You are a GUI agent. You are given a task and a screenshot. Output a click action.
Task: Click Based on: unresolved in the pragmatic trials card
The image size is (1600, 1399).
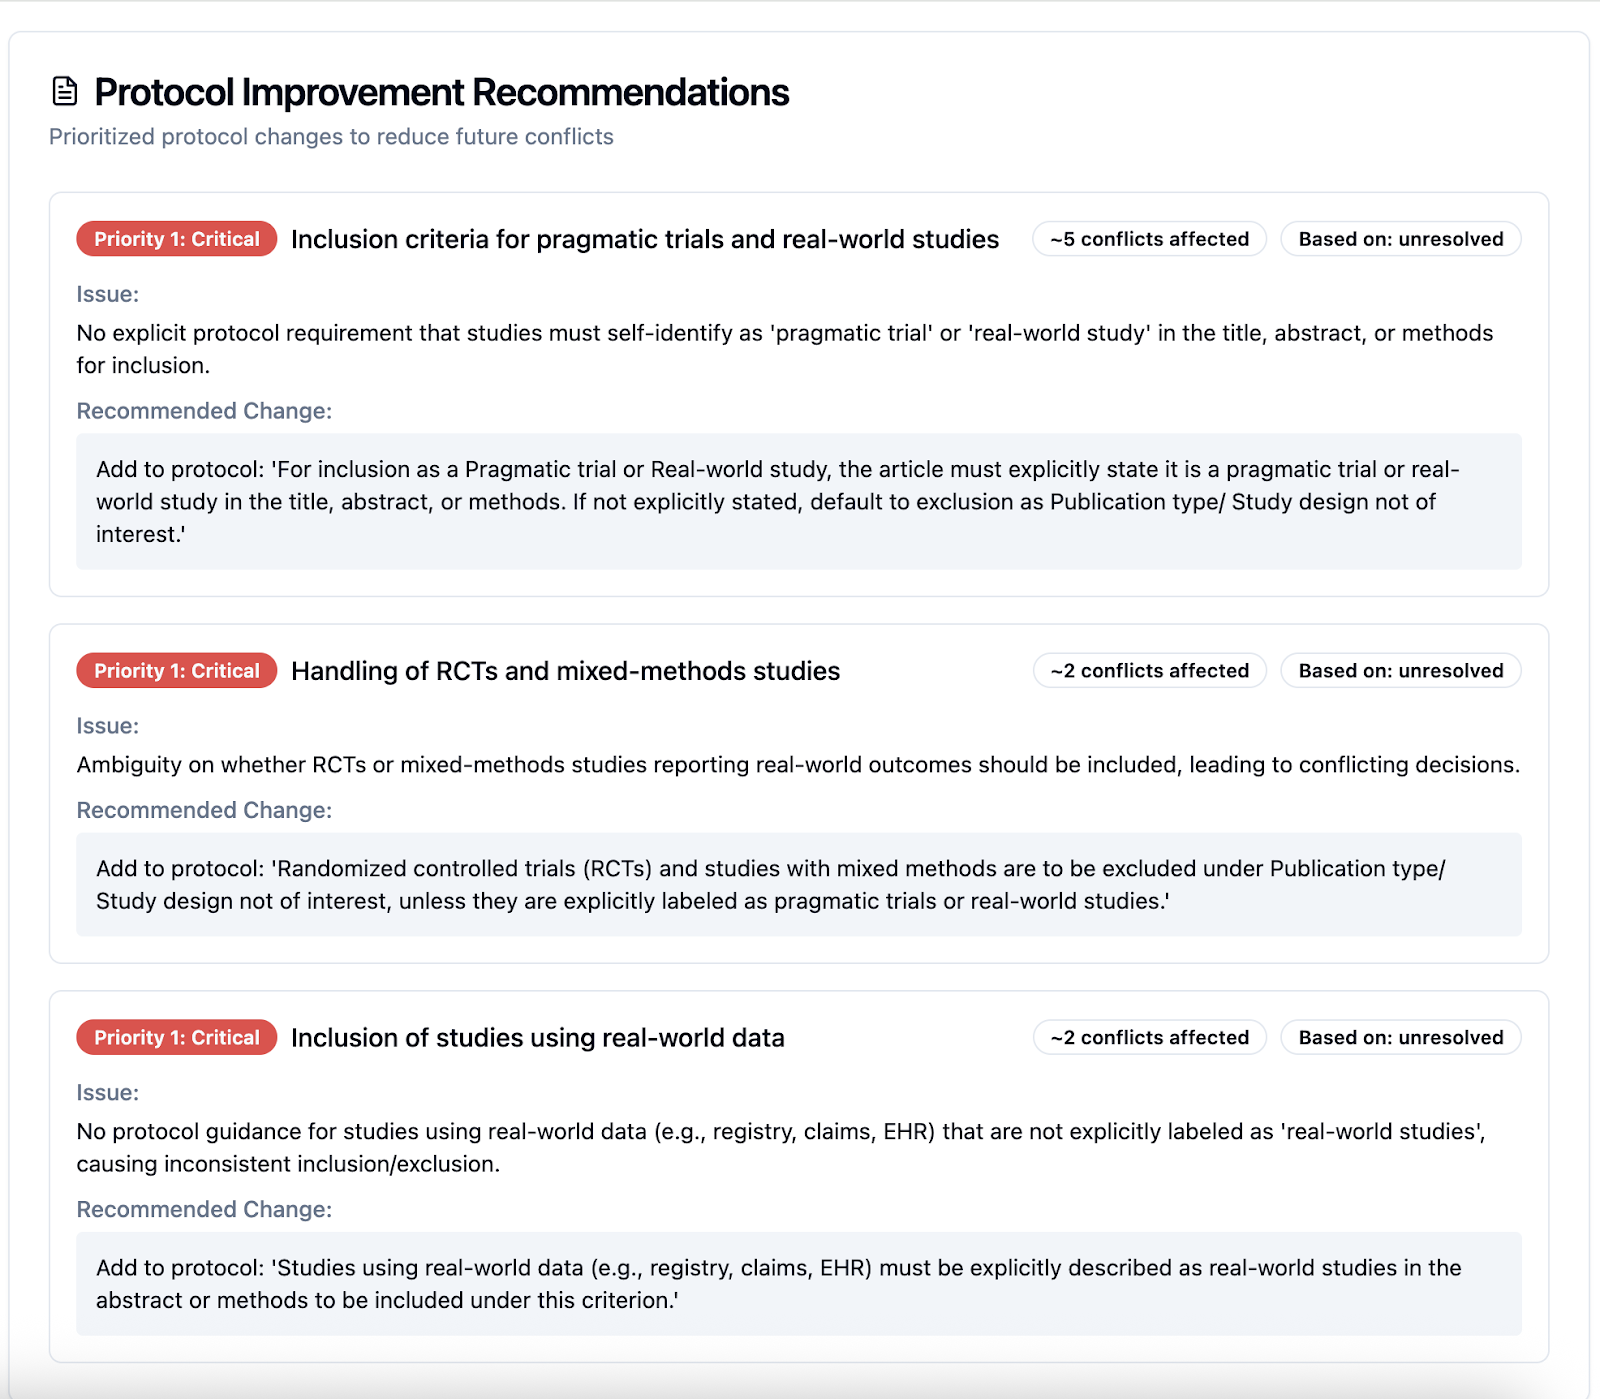pyautogui.click(x=1400, y=239)
